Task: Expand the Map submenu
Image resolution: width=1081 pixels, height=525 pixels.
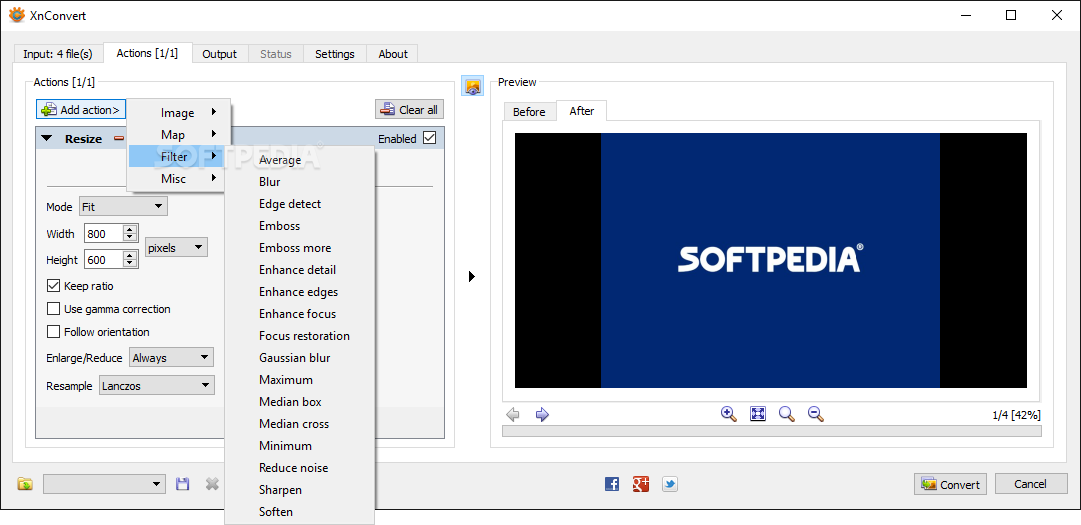Action: 178,134
